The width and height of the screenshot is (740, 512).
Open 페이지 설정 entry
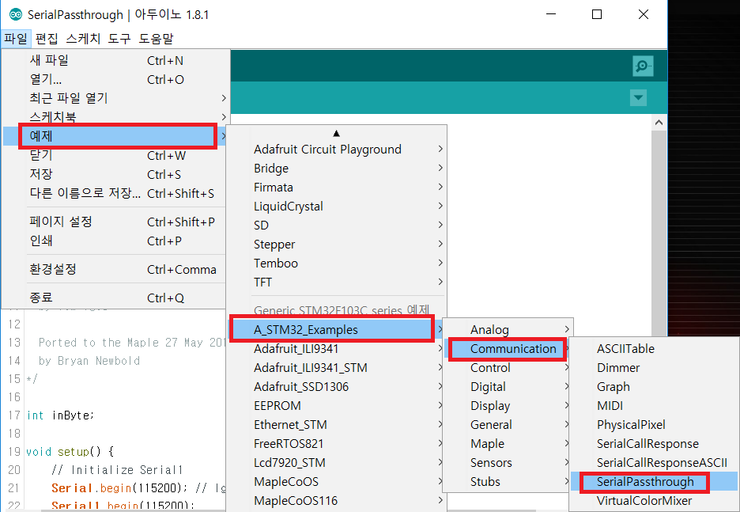coord(116,222)
